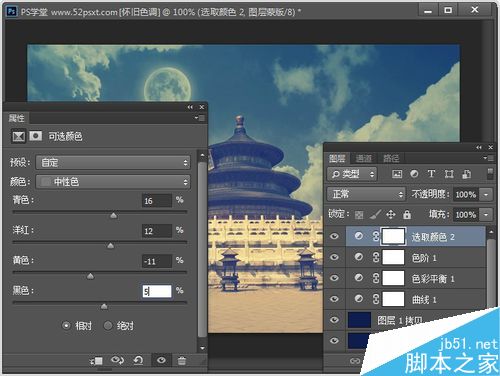Filter layers by type (T) icon

(x=431, y=174)
